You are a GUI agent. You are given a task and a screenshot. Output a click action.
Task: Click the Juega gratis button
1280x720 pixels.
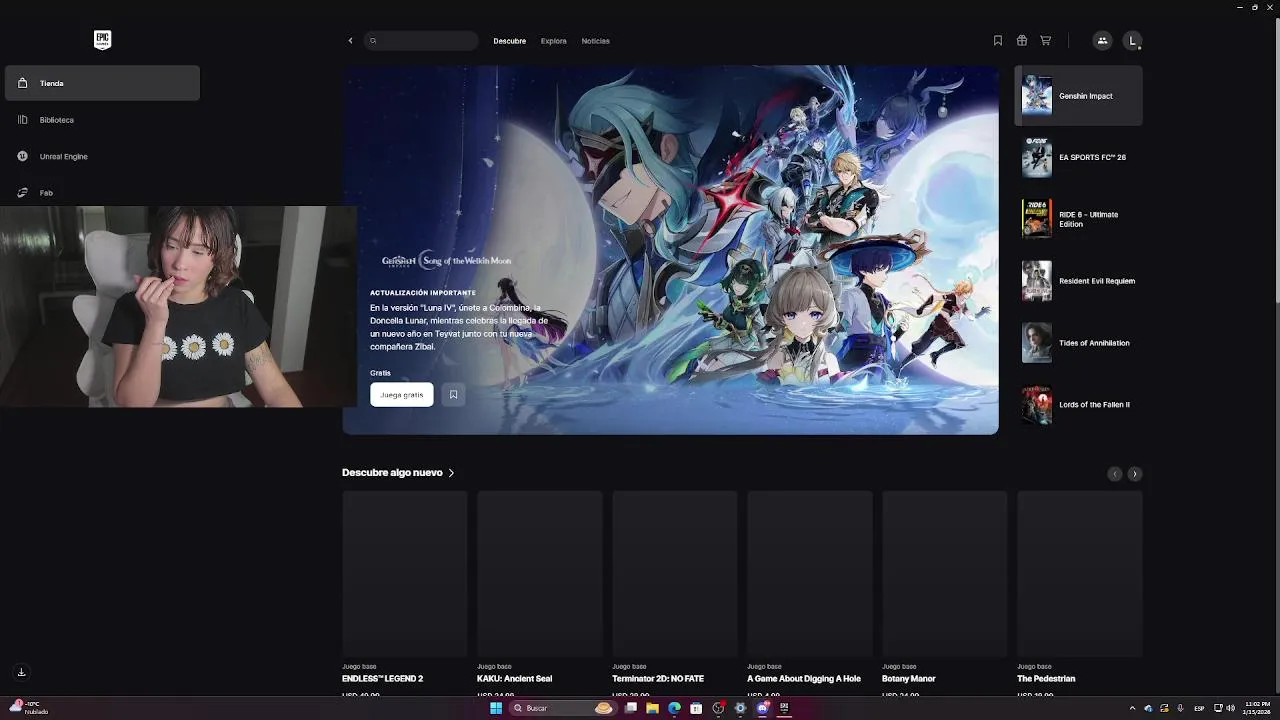[401, 394]
